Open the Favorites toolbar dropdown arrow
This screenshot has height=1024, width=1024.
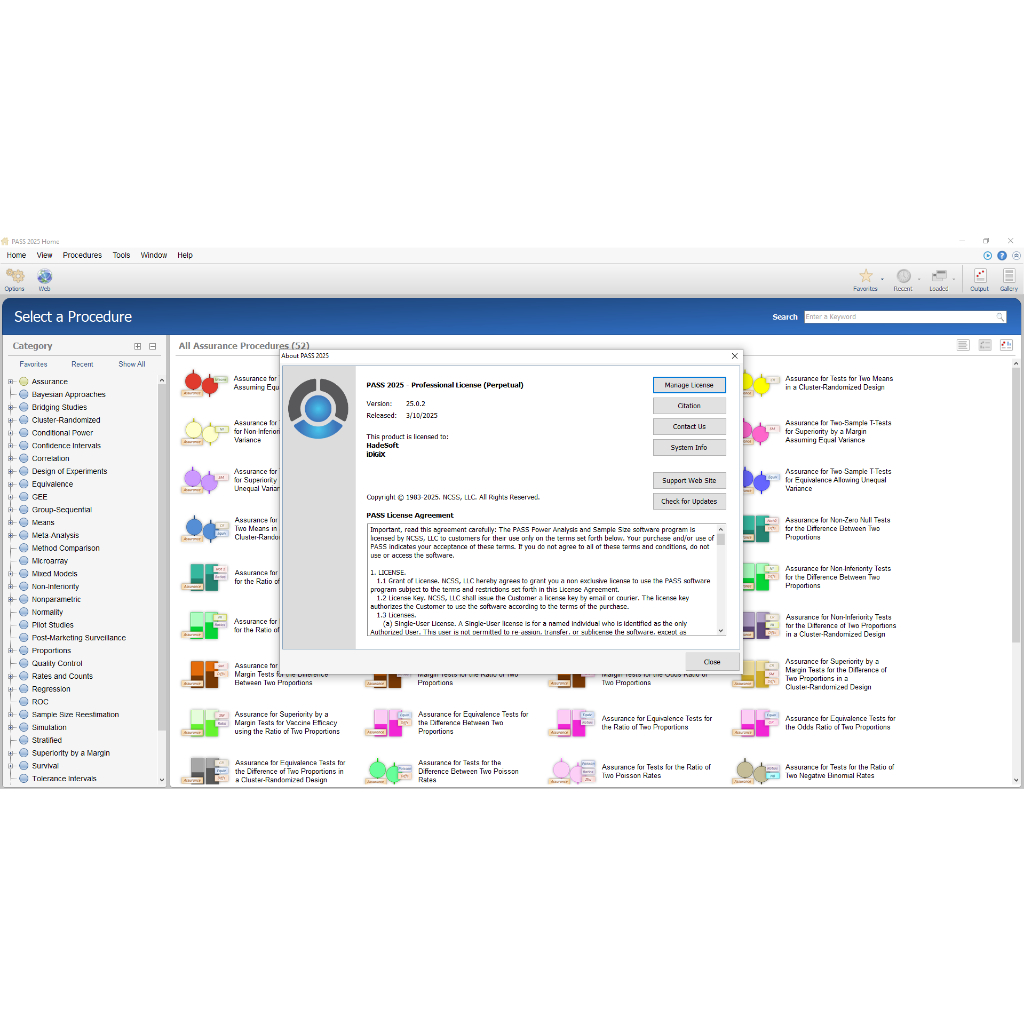pos(882,280)
